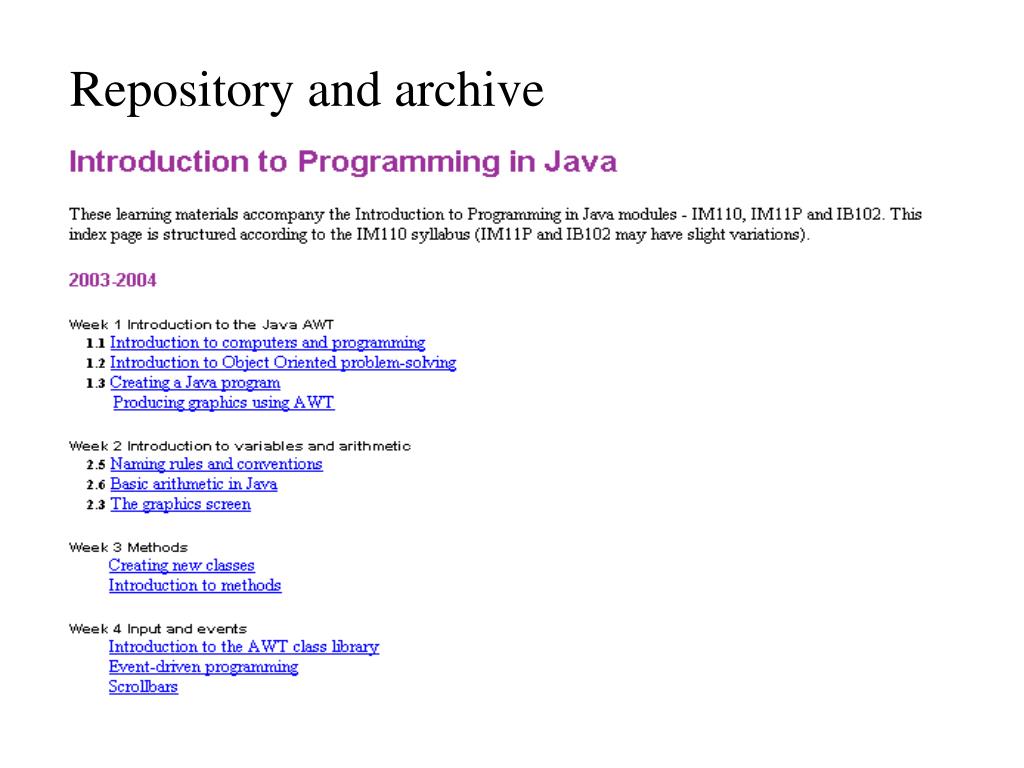Select 'Week 1 Introduction to the Java AWT' heading
The width and height of the screenshot is (1024, 768).
coord(201,325)
